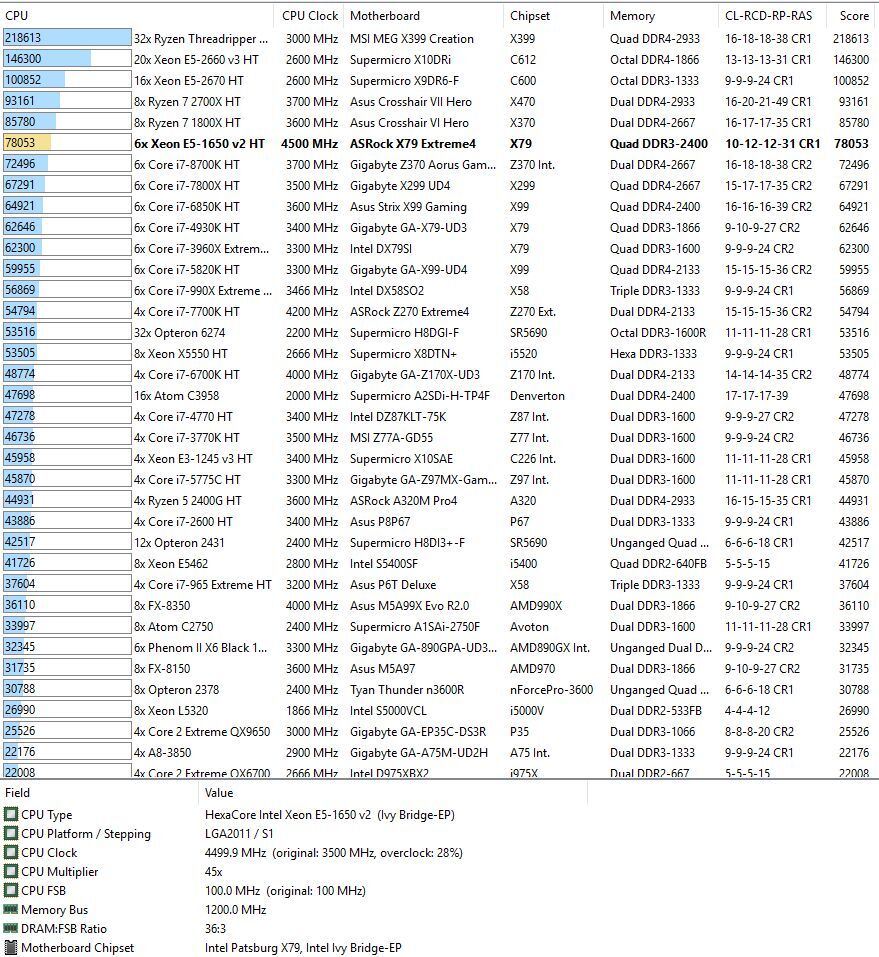Click the CPU FSB field icon
879x957 pixels.
(10, 890)
